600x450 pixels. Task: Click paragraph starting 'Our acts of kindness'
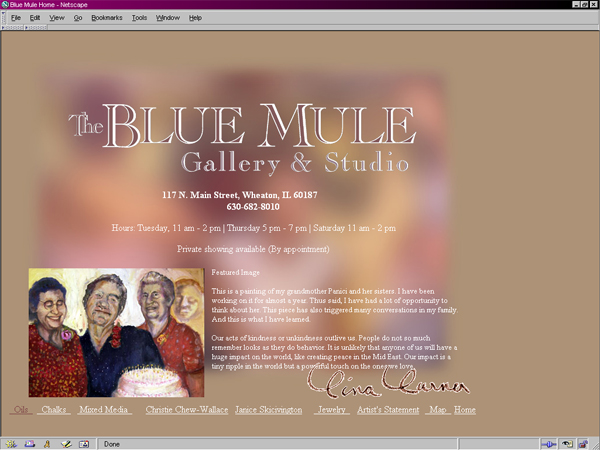point(334,352)
